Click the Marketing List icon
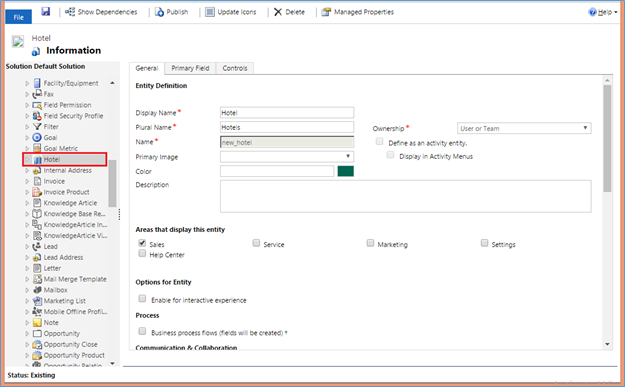 [37, 301]
